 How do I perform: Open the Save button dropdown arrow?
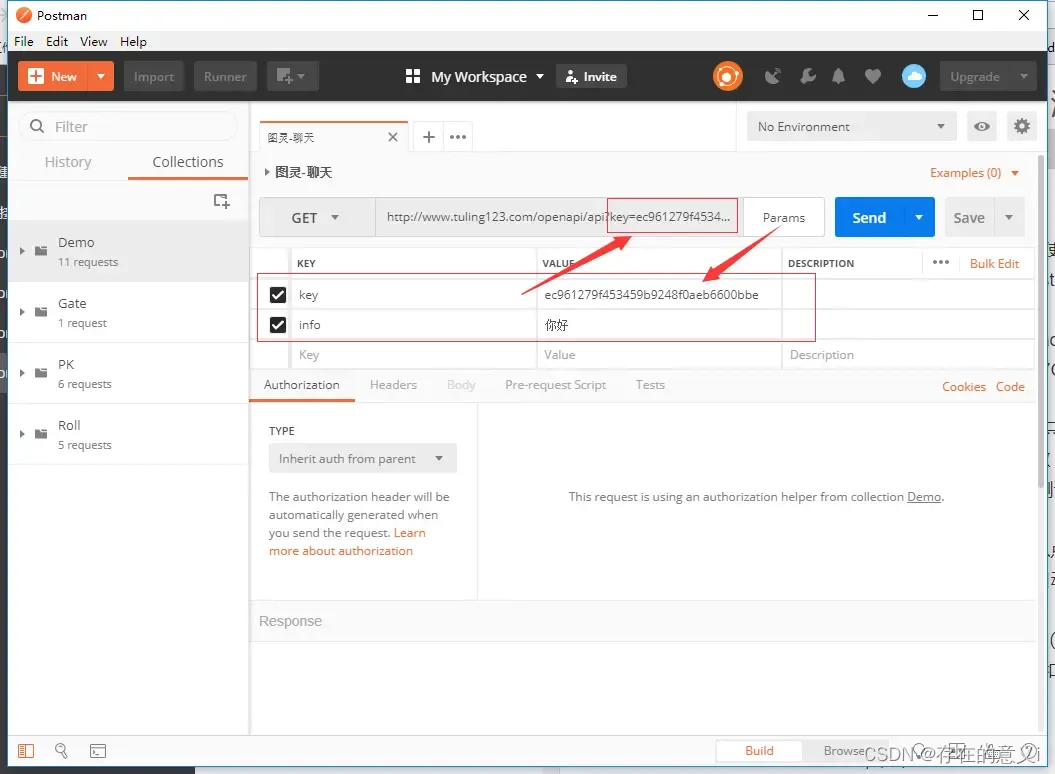[x=1009, y=217]
